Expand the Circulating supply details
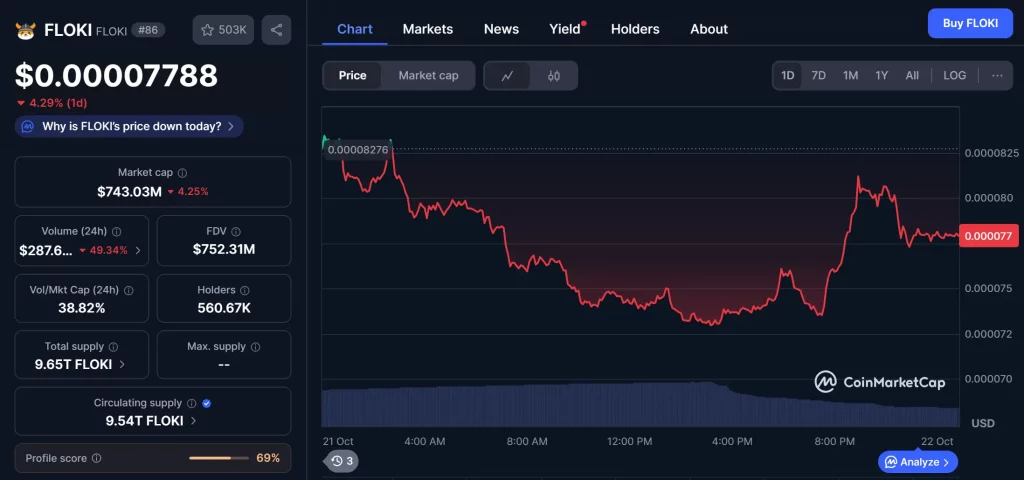 [193, 421]
